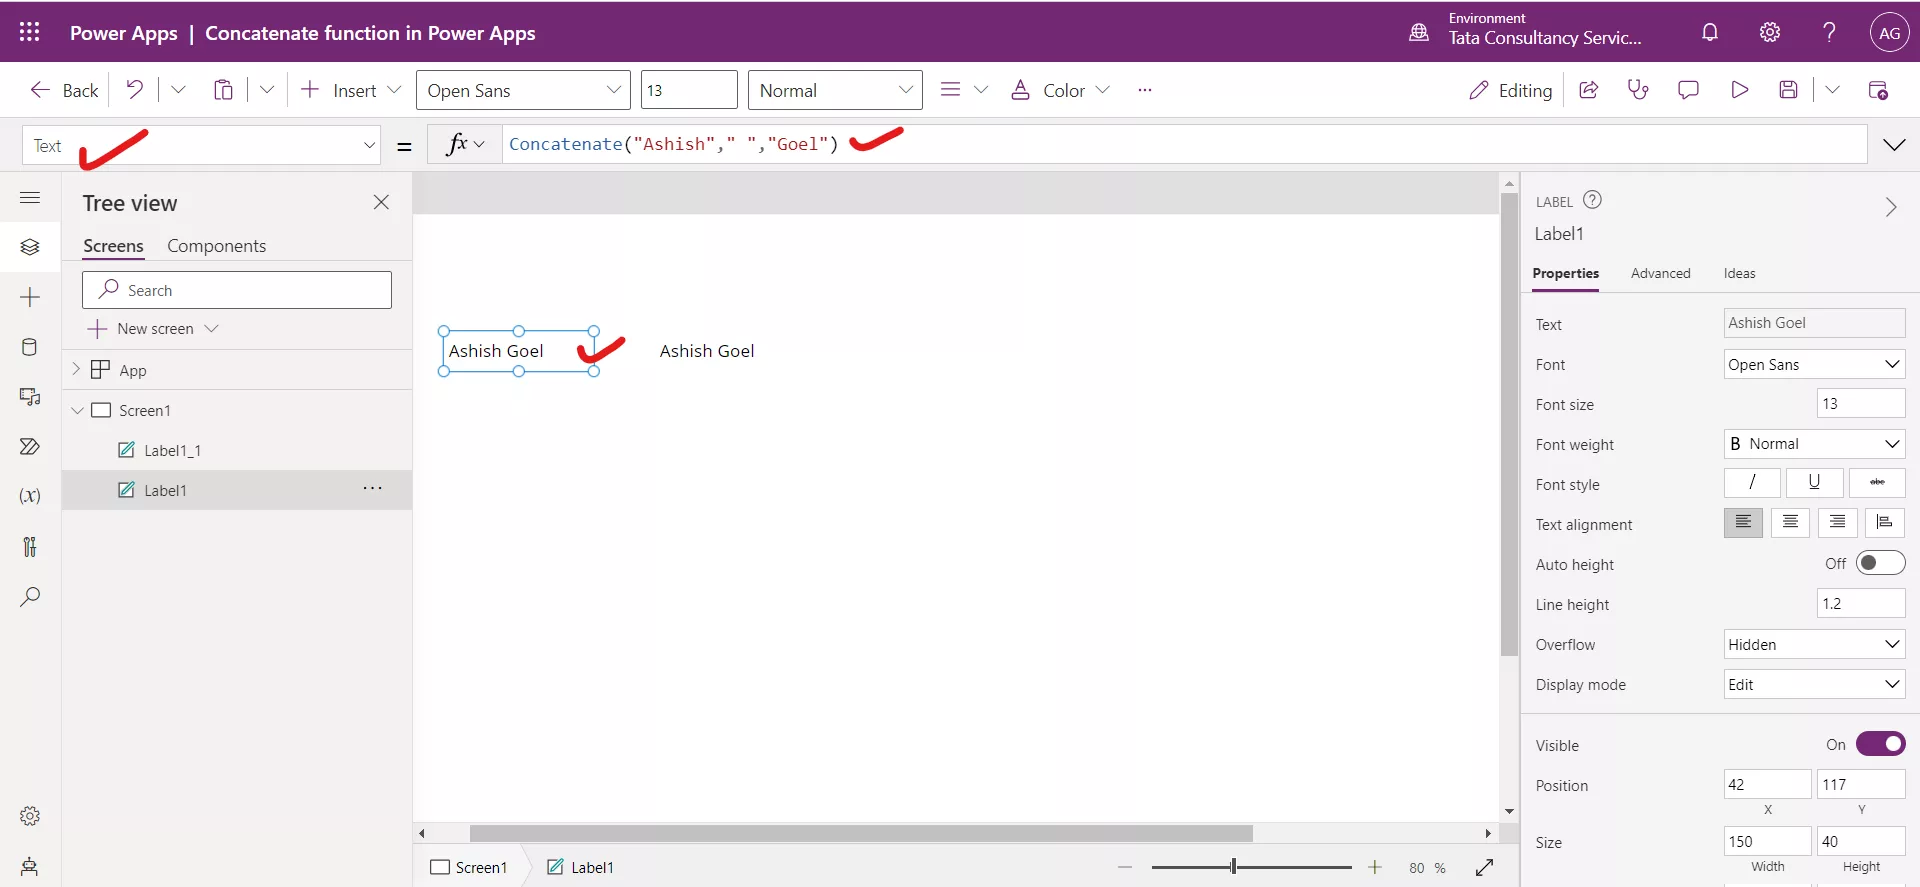Collapse Screen1 node in tree
The width and height of the screenshot is (1920, 887).
pyautogui.click(x=77, y=410)
